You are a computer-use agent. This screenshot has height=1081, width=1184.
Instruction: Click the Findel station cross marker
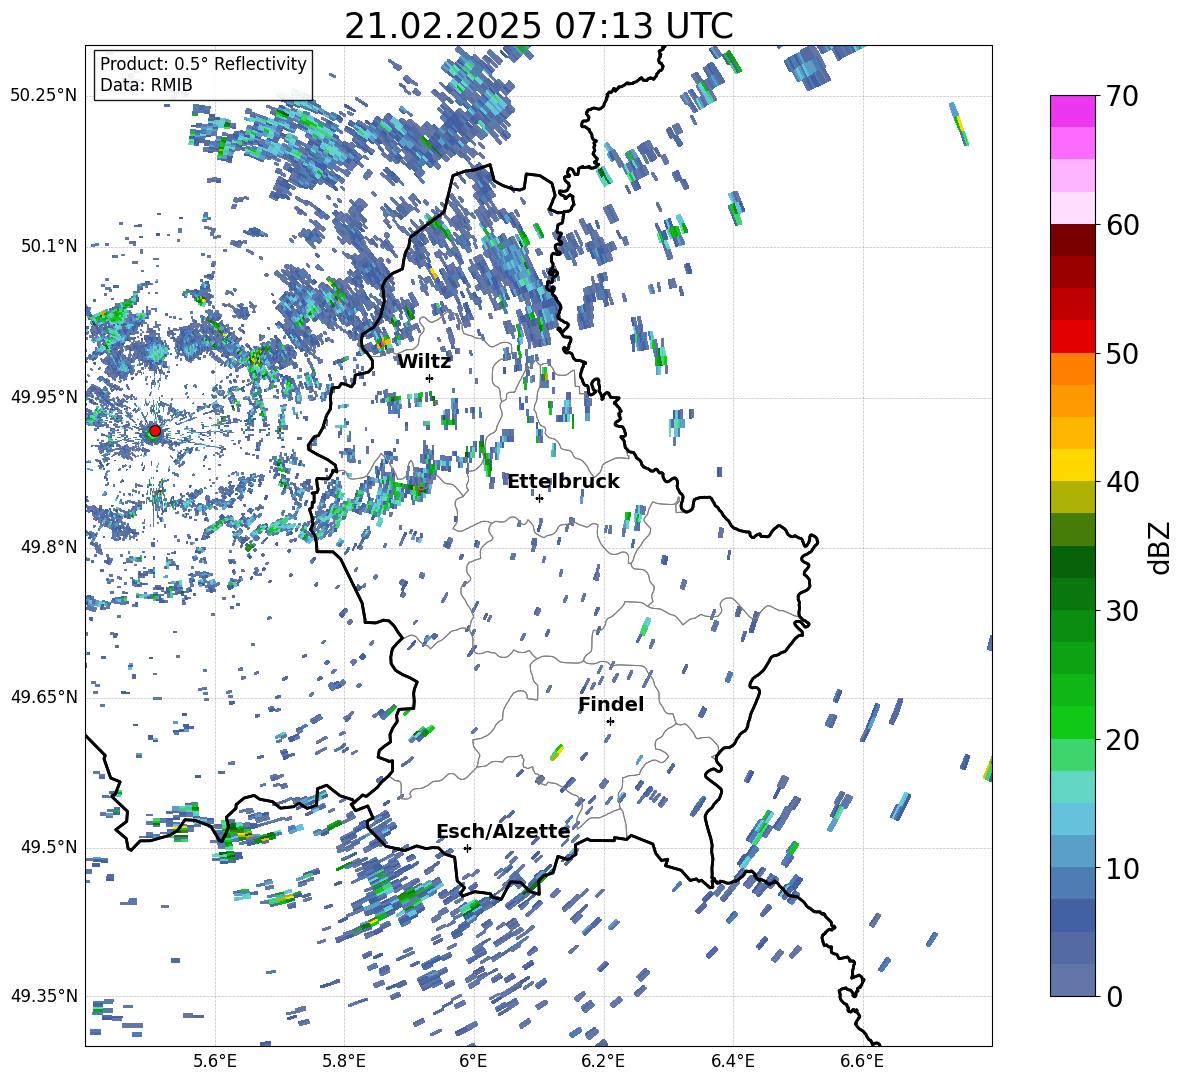pyautogui.click(x=610, y=722)
